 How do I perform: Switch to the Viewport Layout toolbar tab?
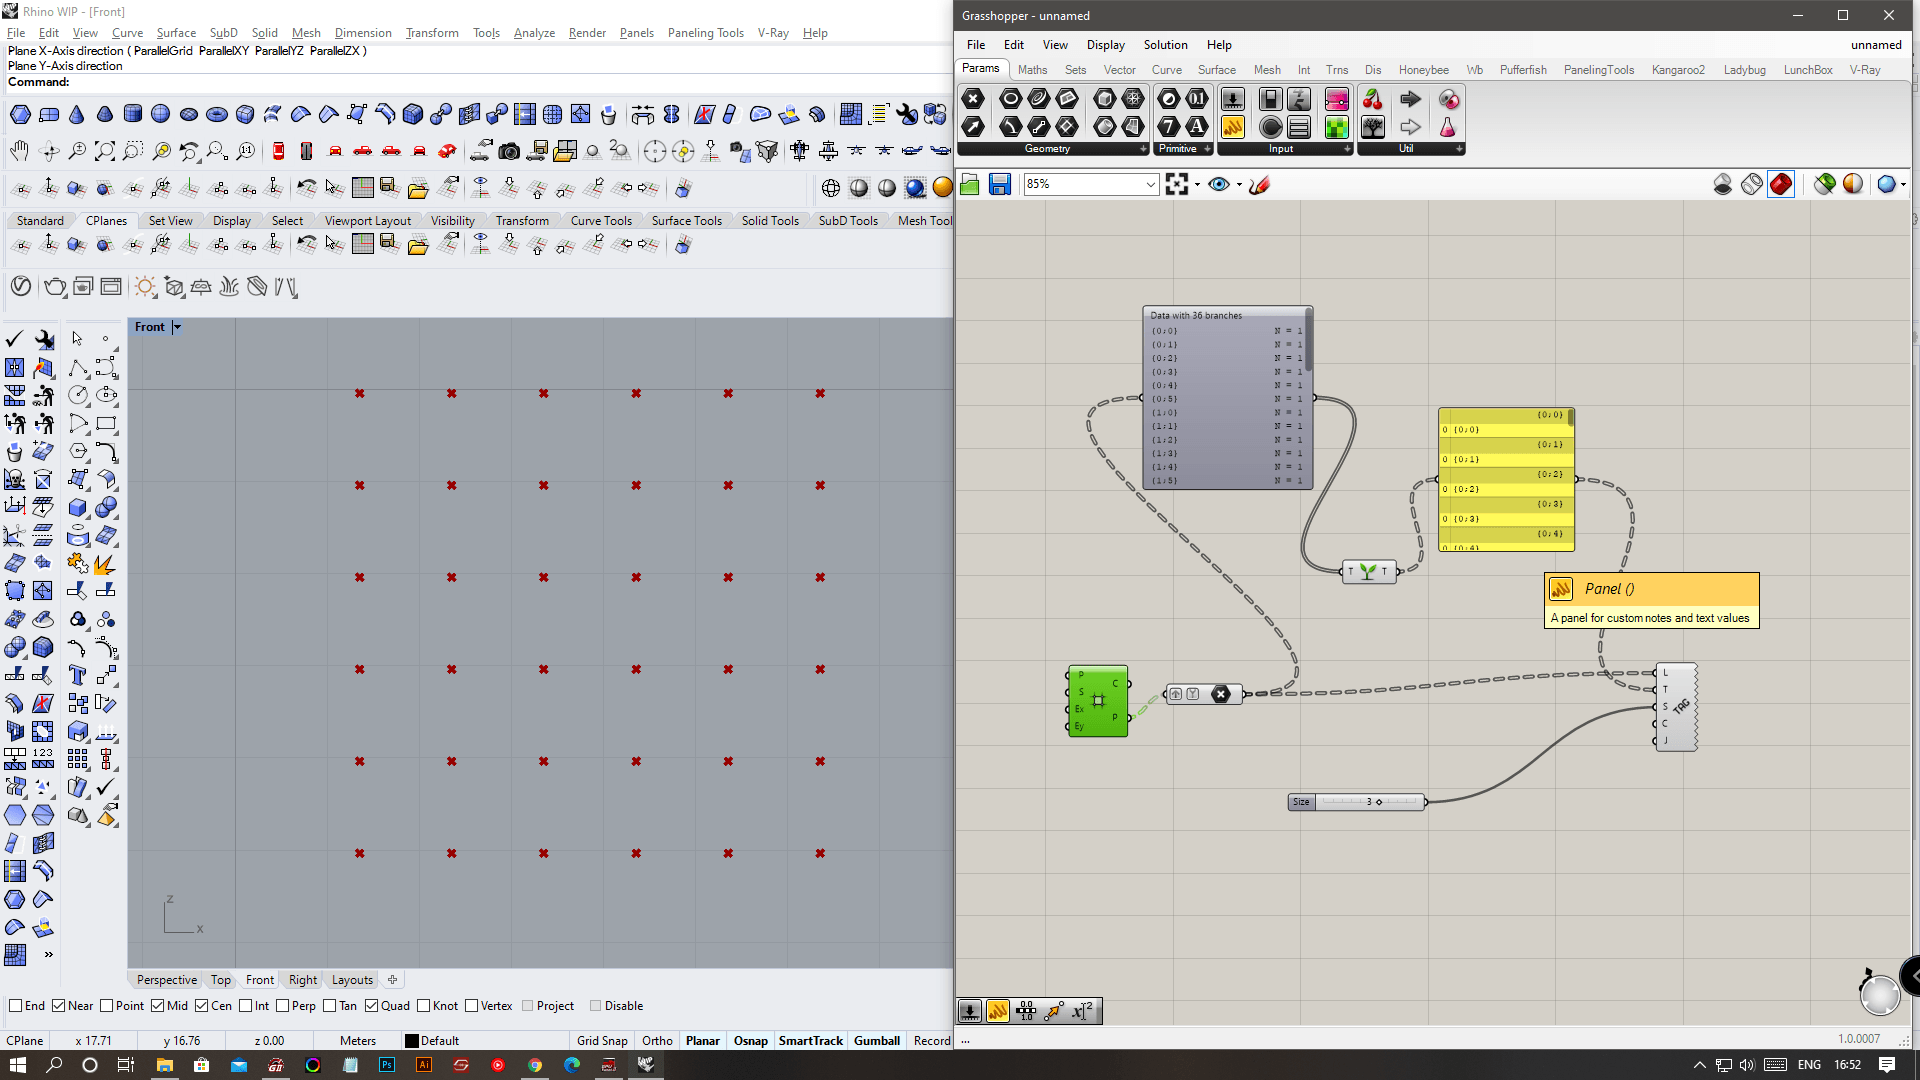point(367,221)
